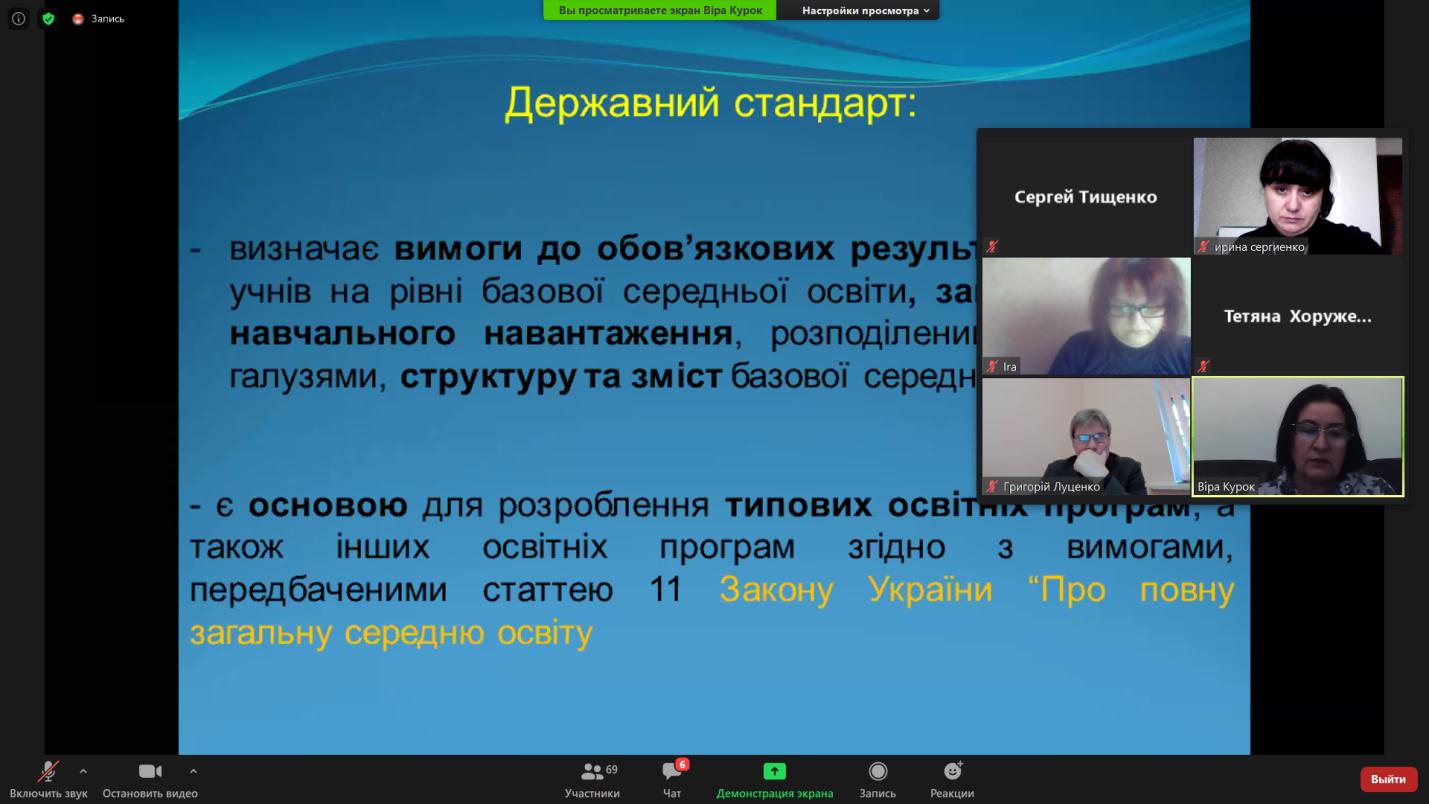1429x804 pixels.
Task: Click the green screen-viewing banner for Віра Курок
Action: pyautogui.click(x=660, y=10)
